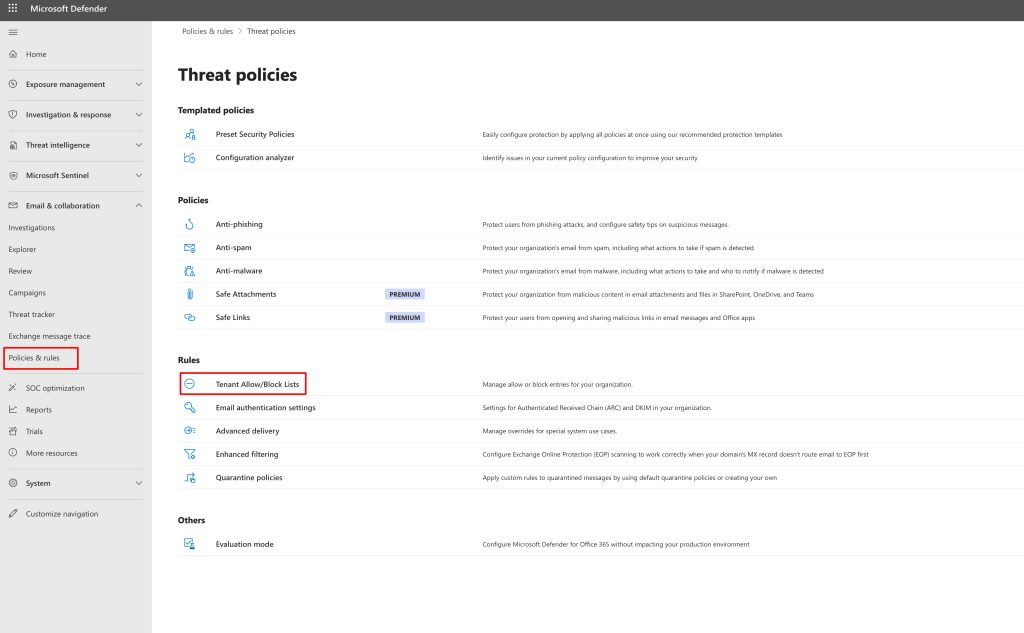This screenshot has width=1024, height=633.
Task: Click the Quarantine policies icon
Action: [x=190, y=478]
